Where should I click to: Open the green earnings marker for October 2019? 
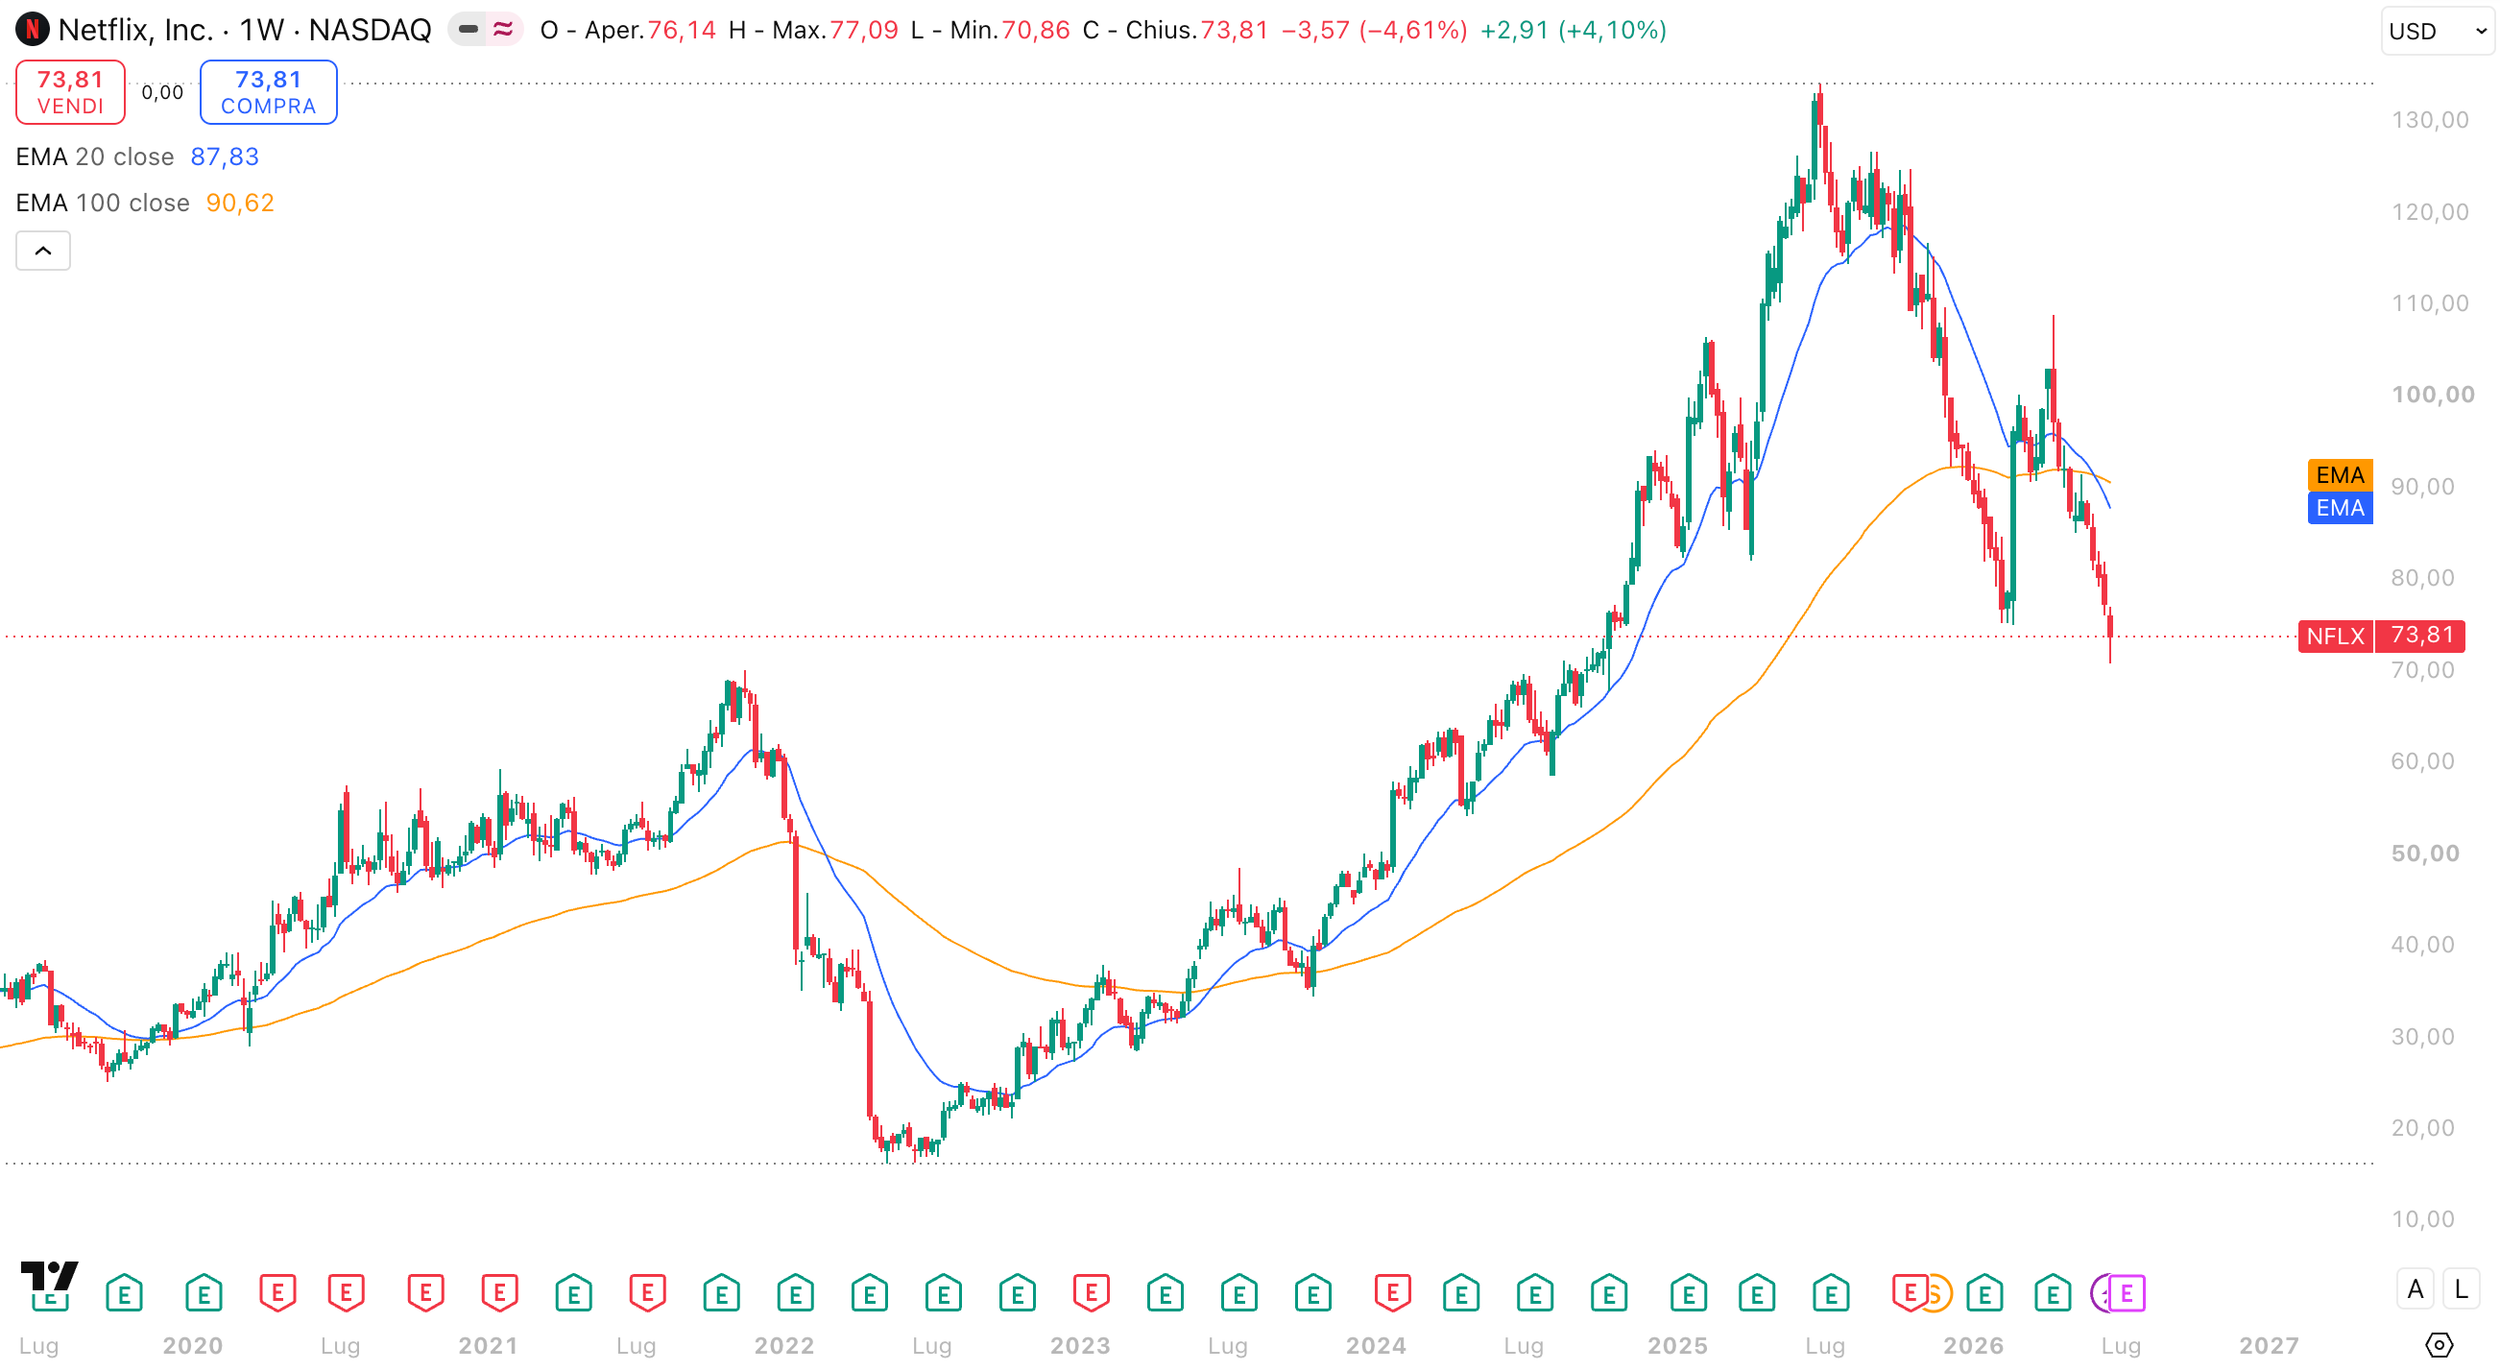[x=124, y=1293]
